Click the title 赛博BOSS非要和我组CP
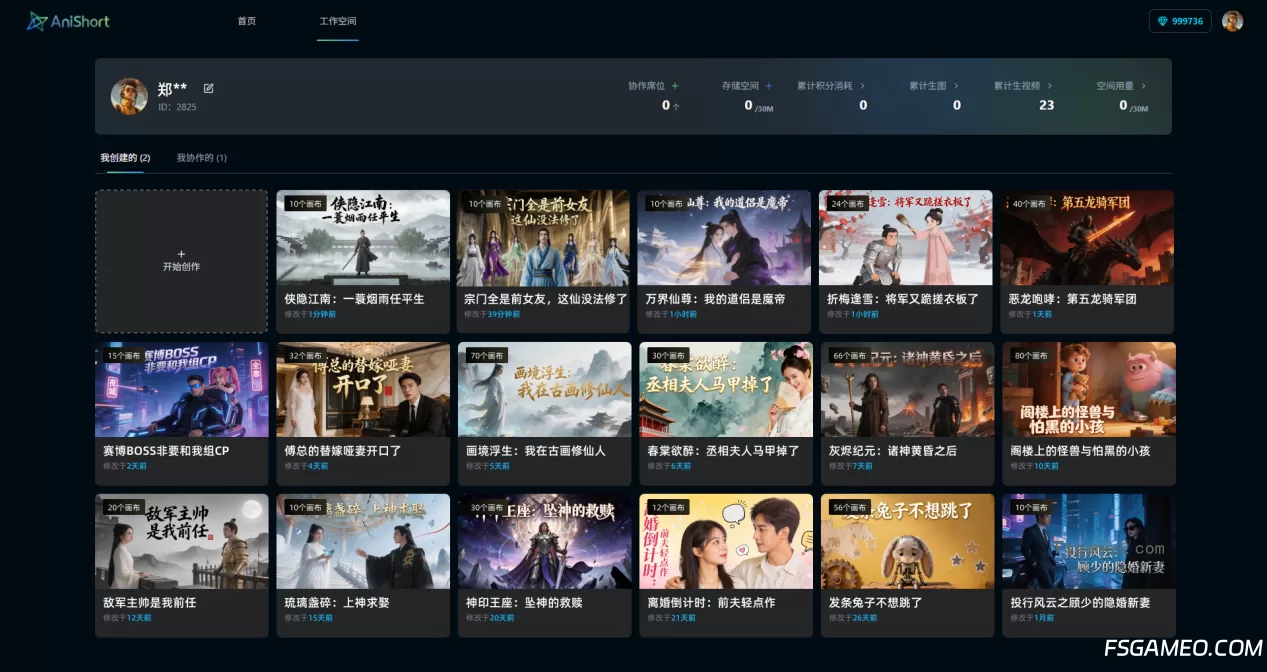Image resolution: width=1267 pixels, height=672 pixels. [x=166, y=450]
